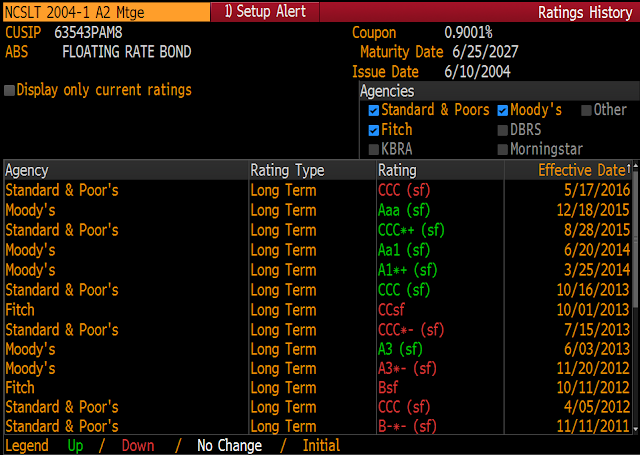
Task: Sort by the Agency column header
Action: pyautogui.click(x=126, y=170)
